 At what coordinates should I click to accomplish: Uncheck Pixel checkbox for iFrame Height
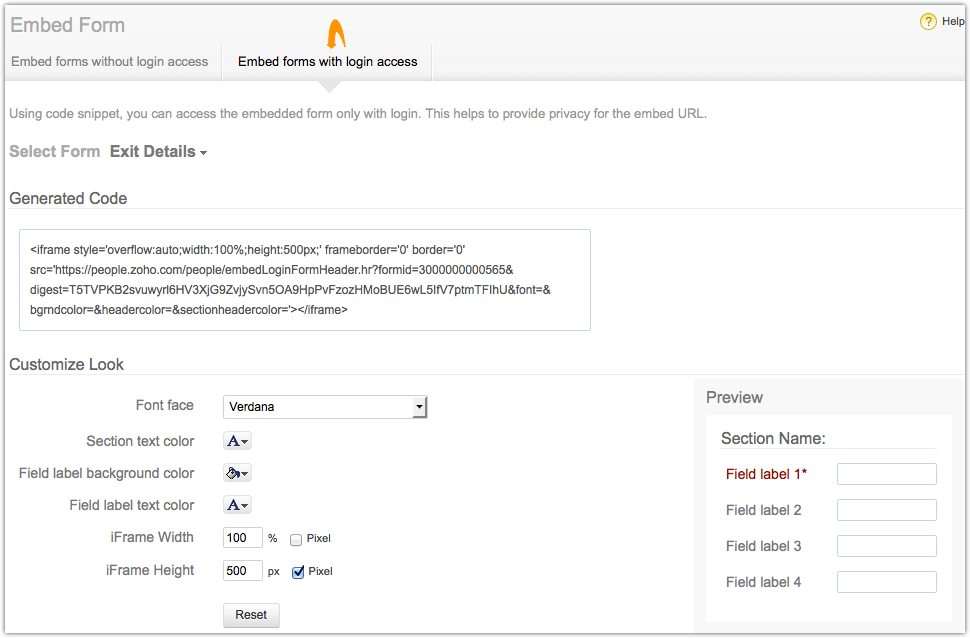(298, 572)
